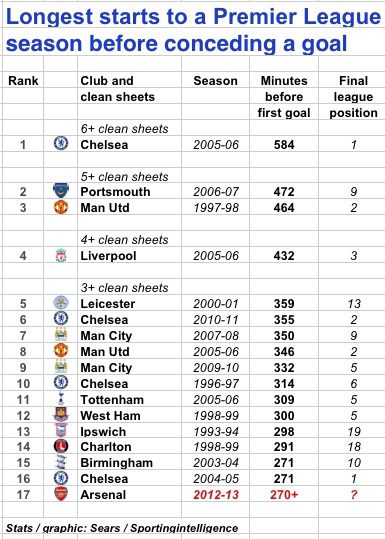385x539 pixels.
Task: Click the Liverpool club crest
Action: point(61,255)
